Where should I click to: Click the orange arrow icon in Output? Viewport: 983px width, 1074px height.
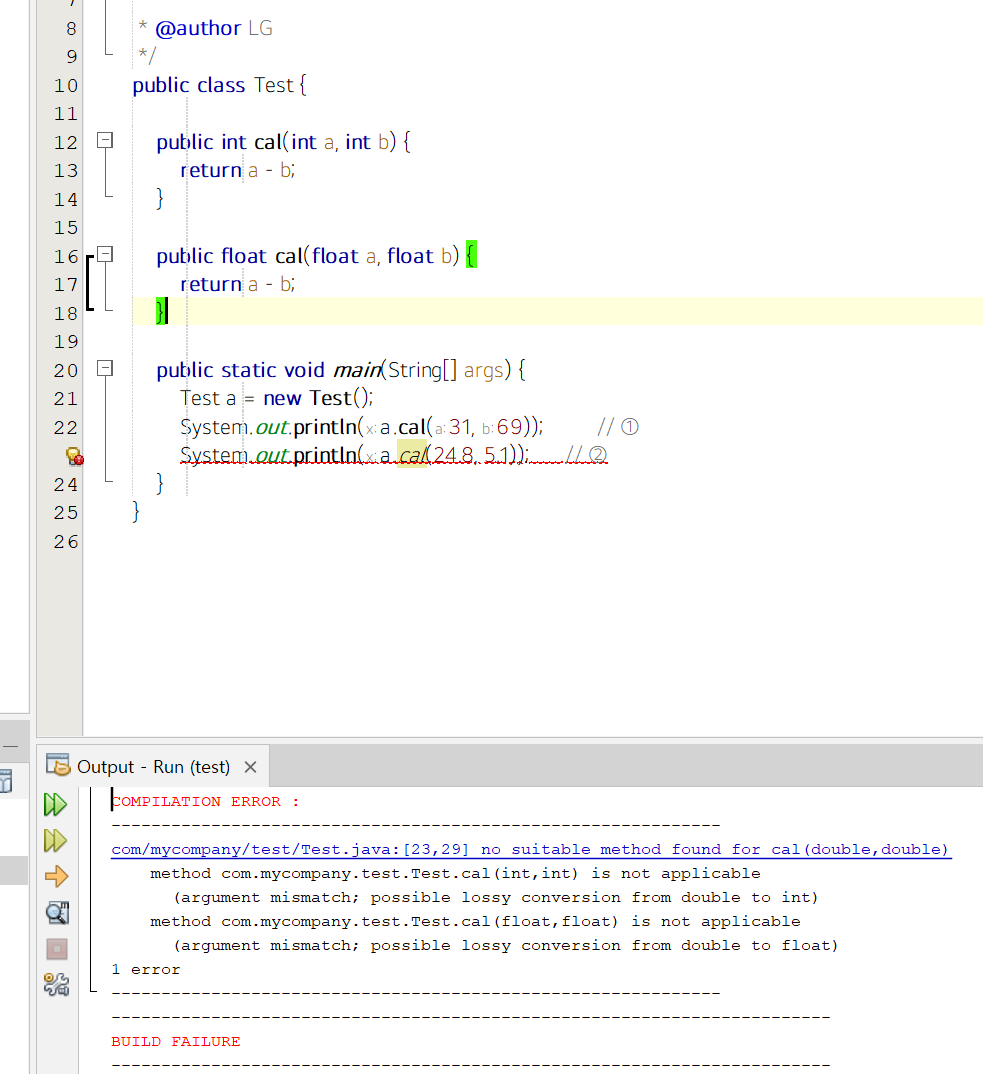click(x=56, y=876)
